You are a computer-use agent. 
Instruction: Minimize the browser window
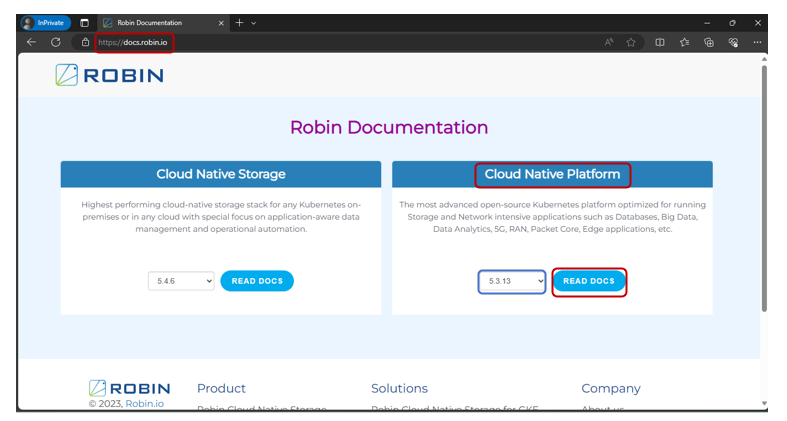(x=707, y=23)
